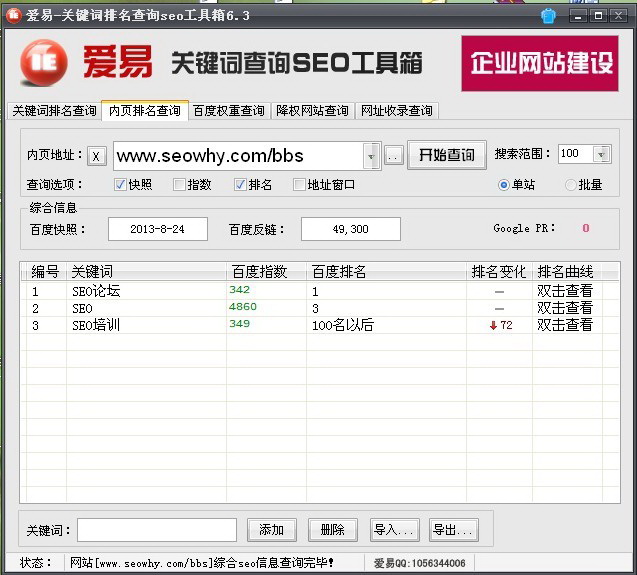Switch to 内页排名查询 tab

point(145,110)
